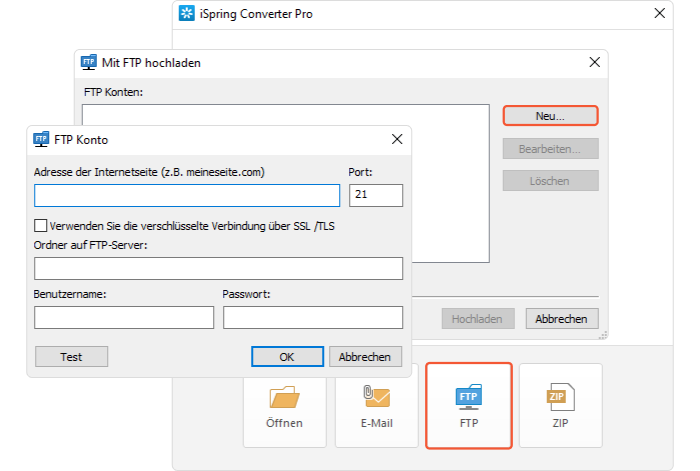Click the Test button

click(71, 357)
